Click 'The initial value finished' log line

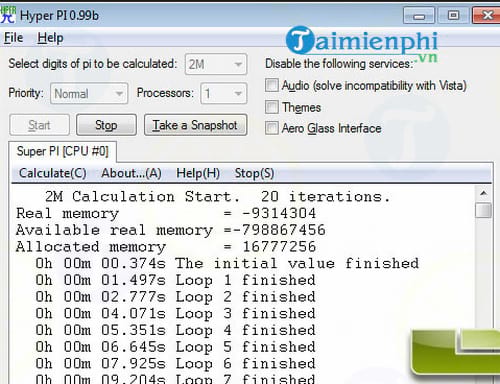227,263
